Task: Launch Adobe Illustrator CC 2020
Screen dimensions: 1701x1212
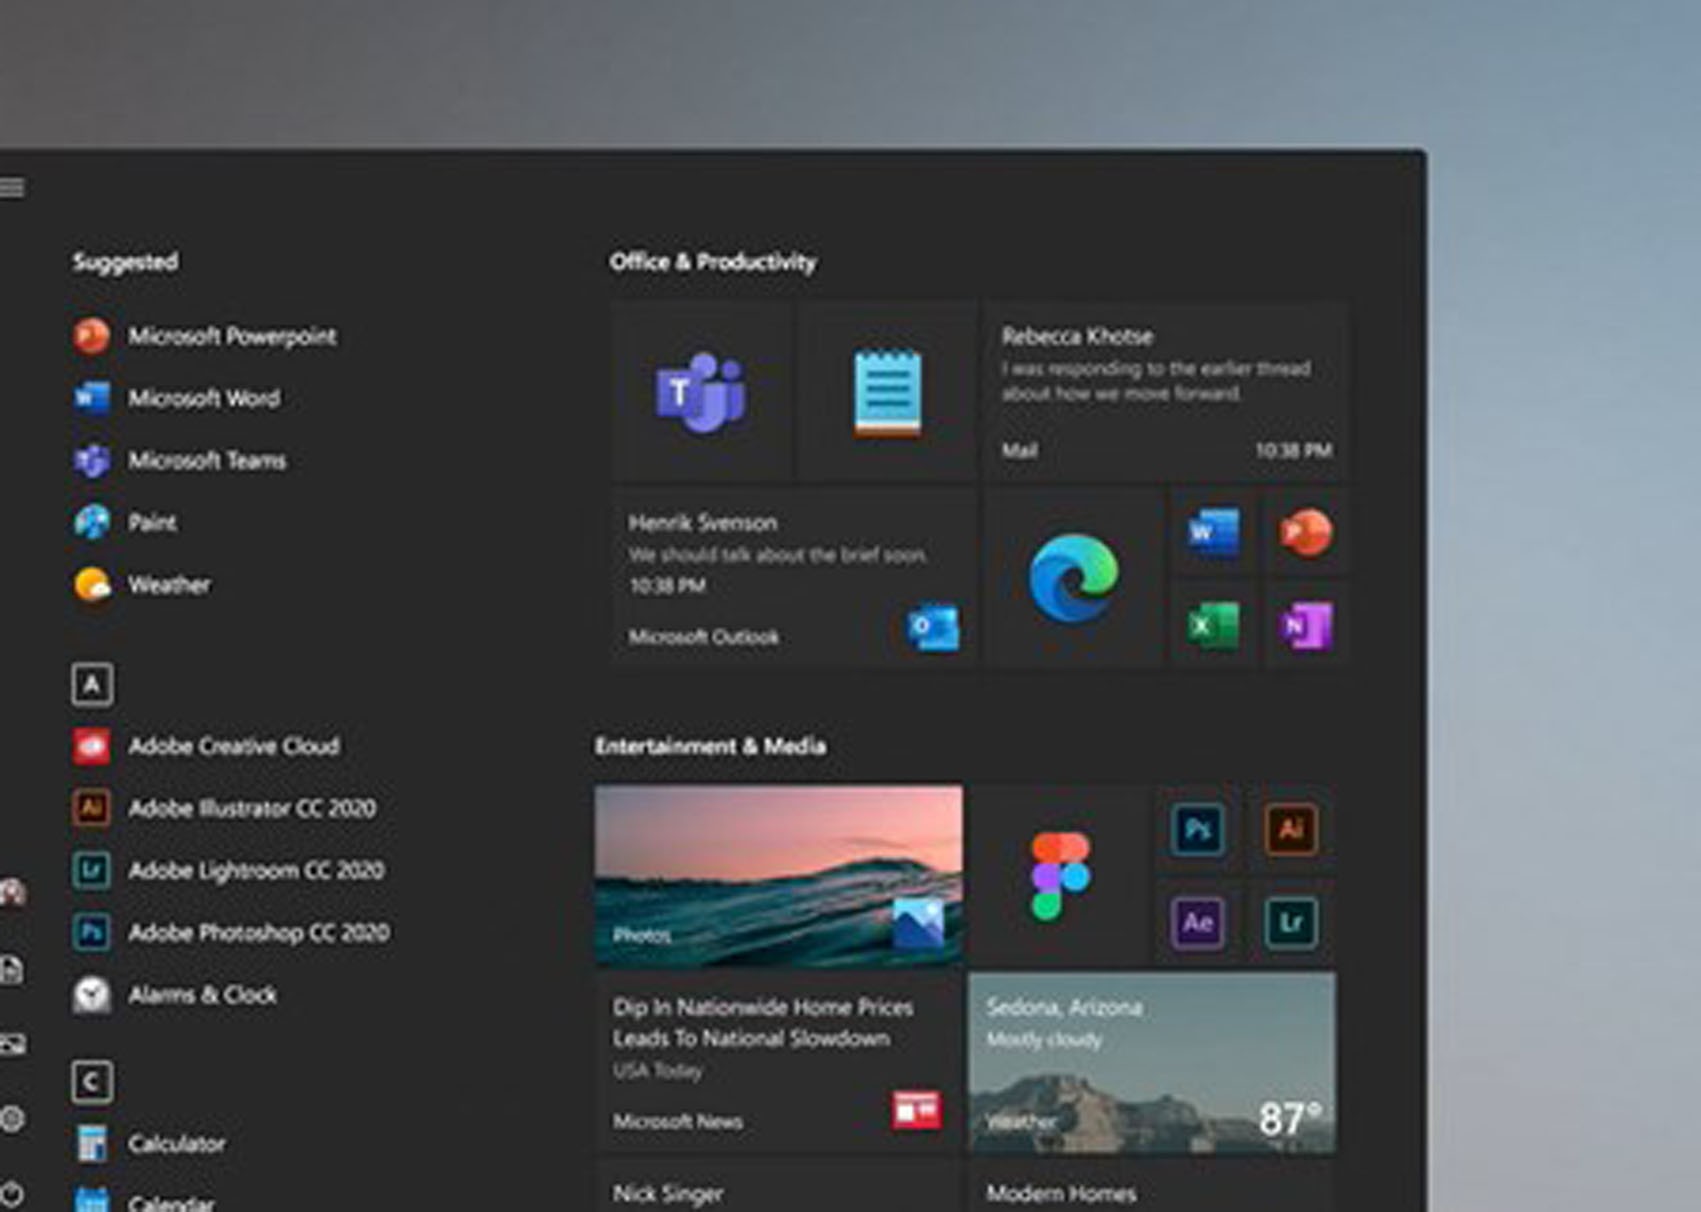Action: pyautogui.click(x=225, y=808)
